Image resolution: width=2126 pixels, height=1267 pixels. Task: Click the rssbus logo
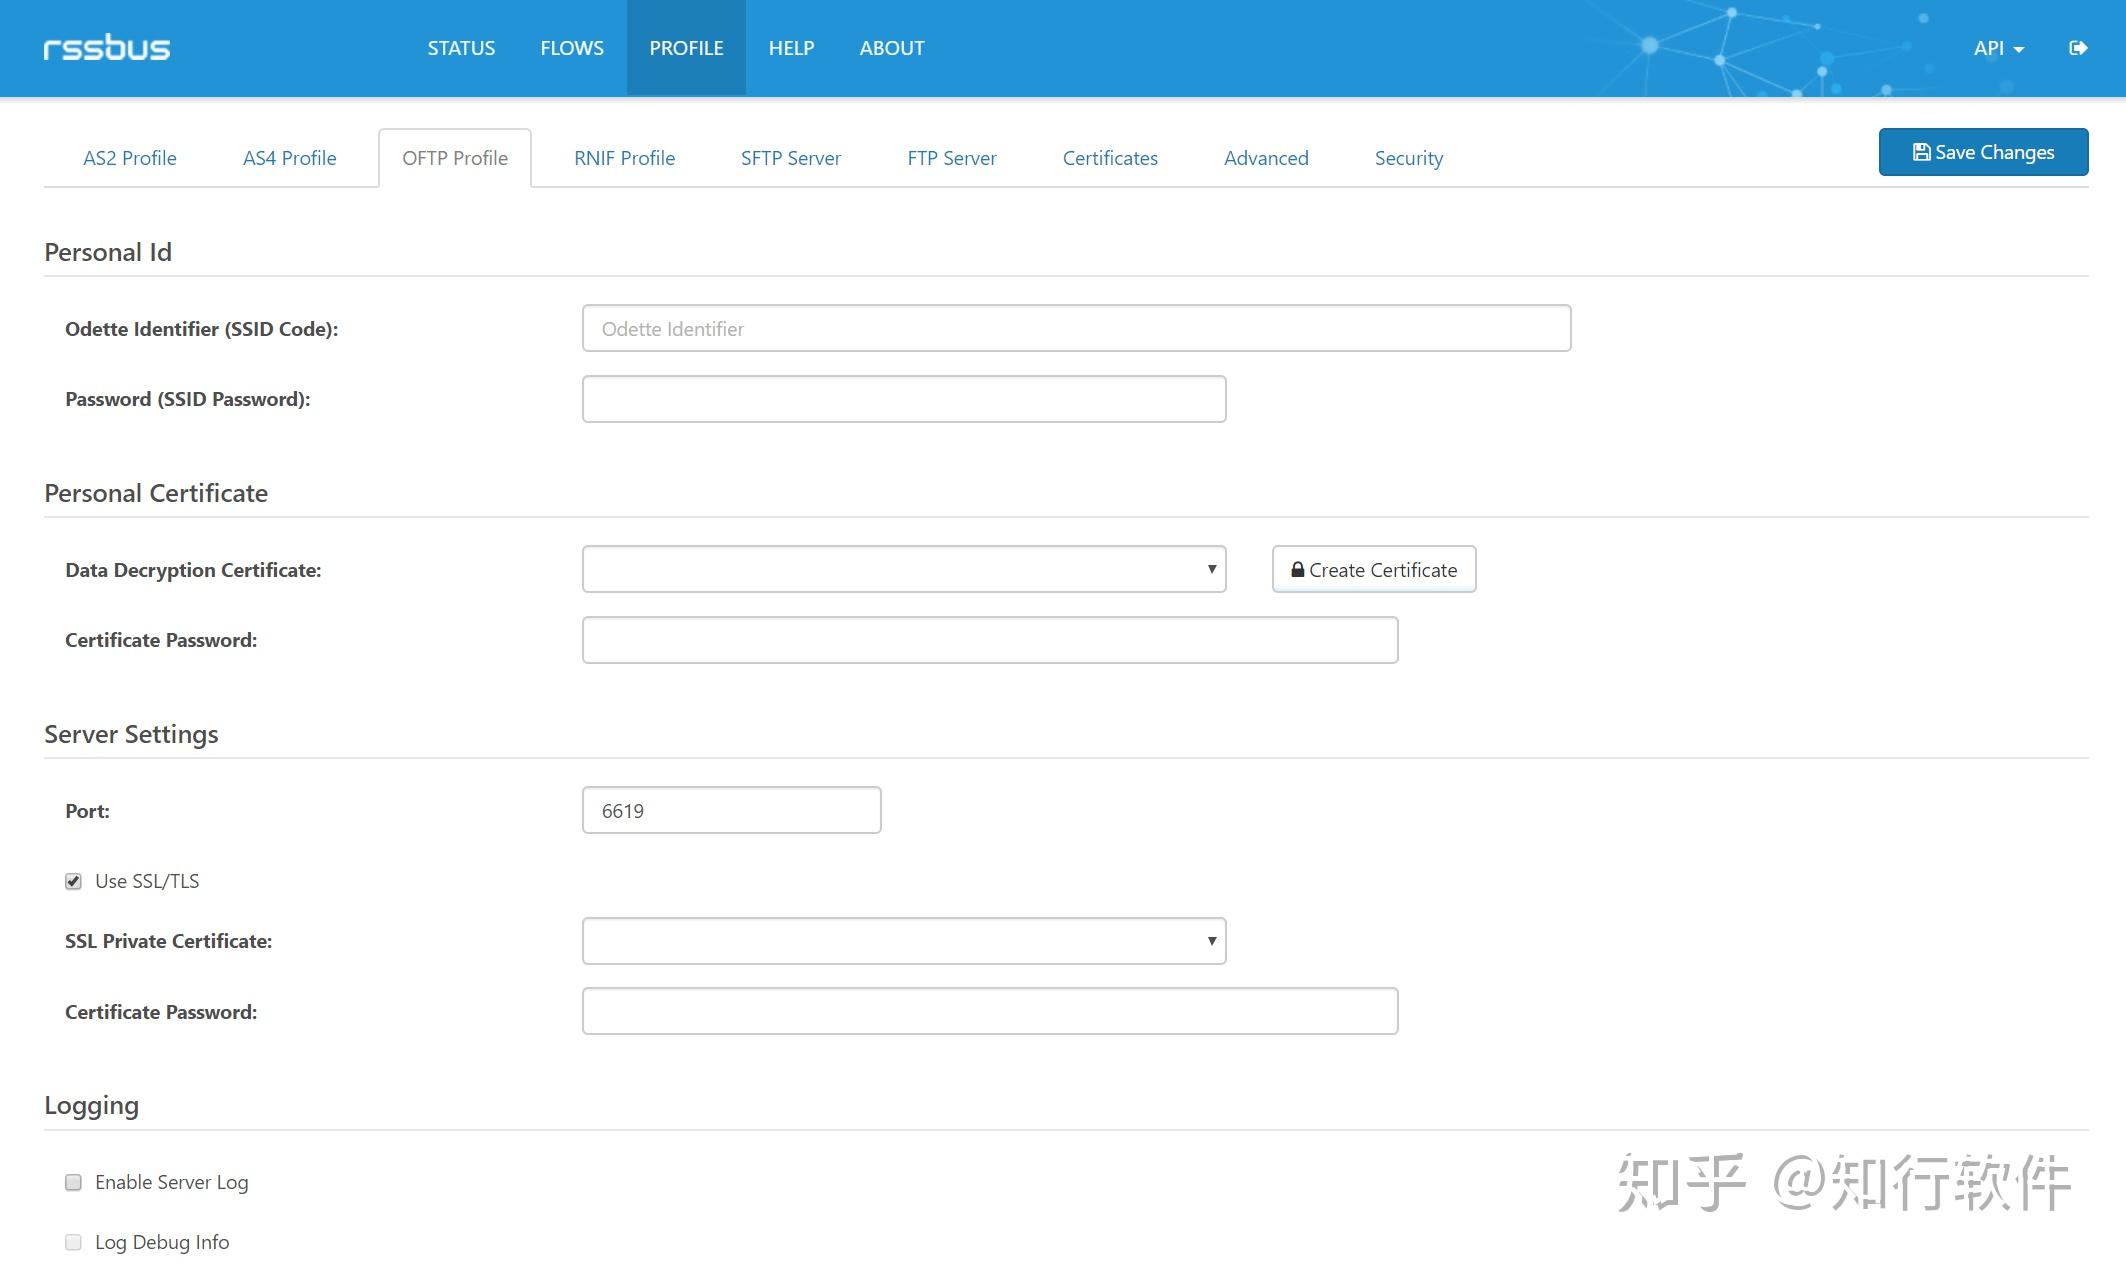(x=106, y=48)
